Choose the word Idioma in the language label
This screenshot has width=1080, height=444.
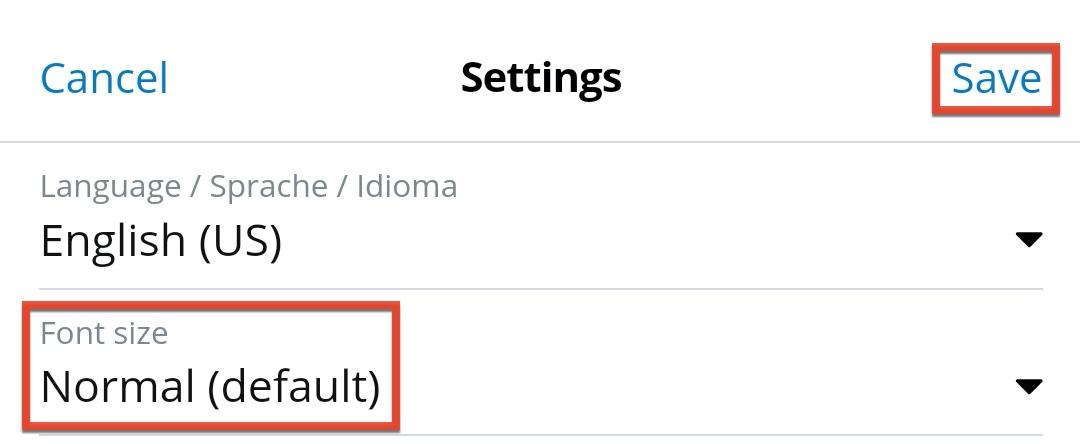(406, 186)
